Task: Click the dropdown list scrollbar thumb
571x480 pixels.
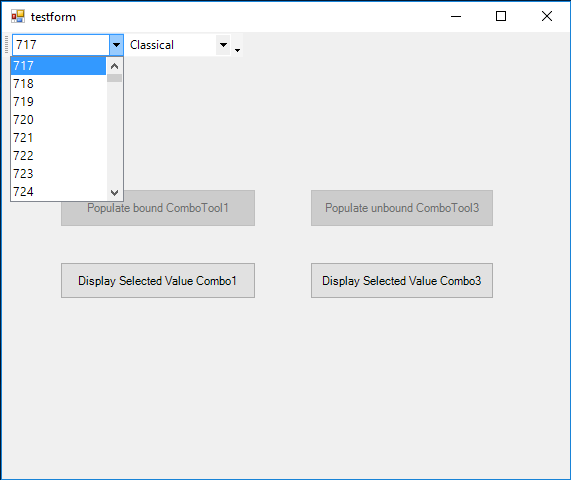Action: pos(114,78)
